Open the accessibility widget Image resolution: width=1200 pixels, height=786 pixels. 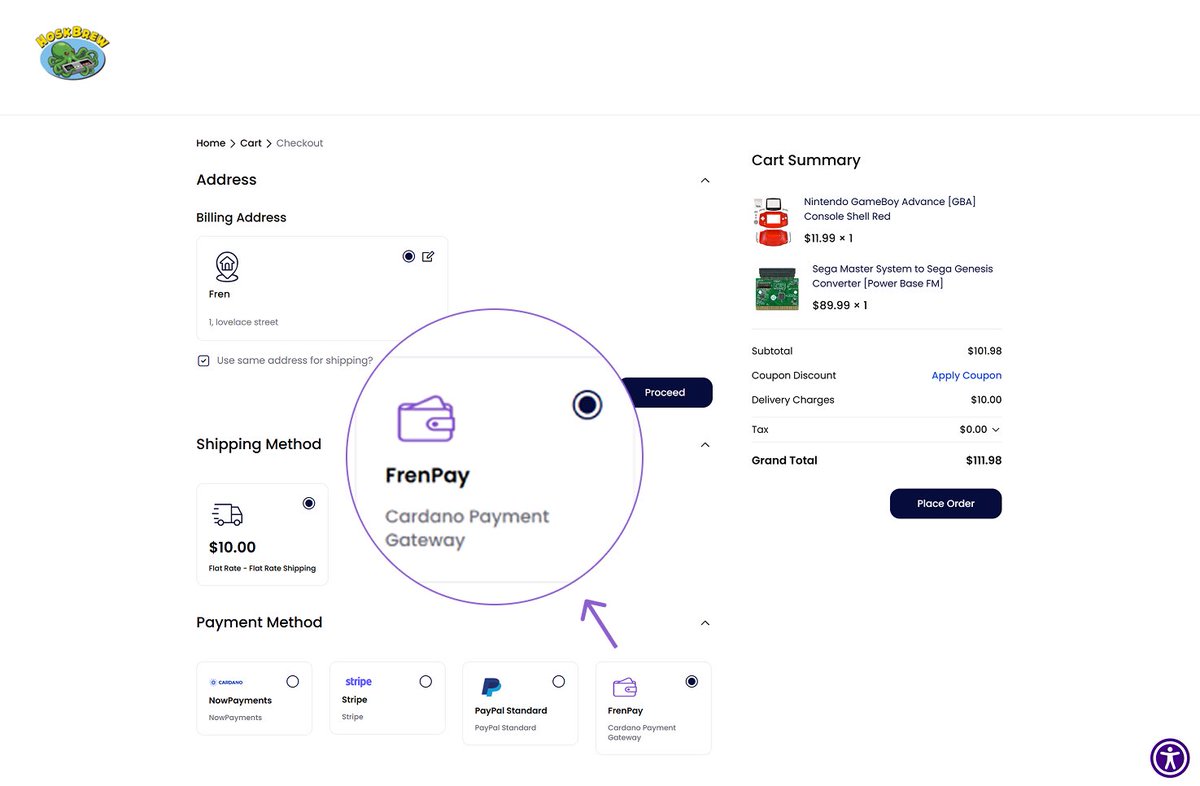(x=1170, y=757)
